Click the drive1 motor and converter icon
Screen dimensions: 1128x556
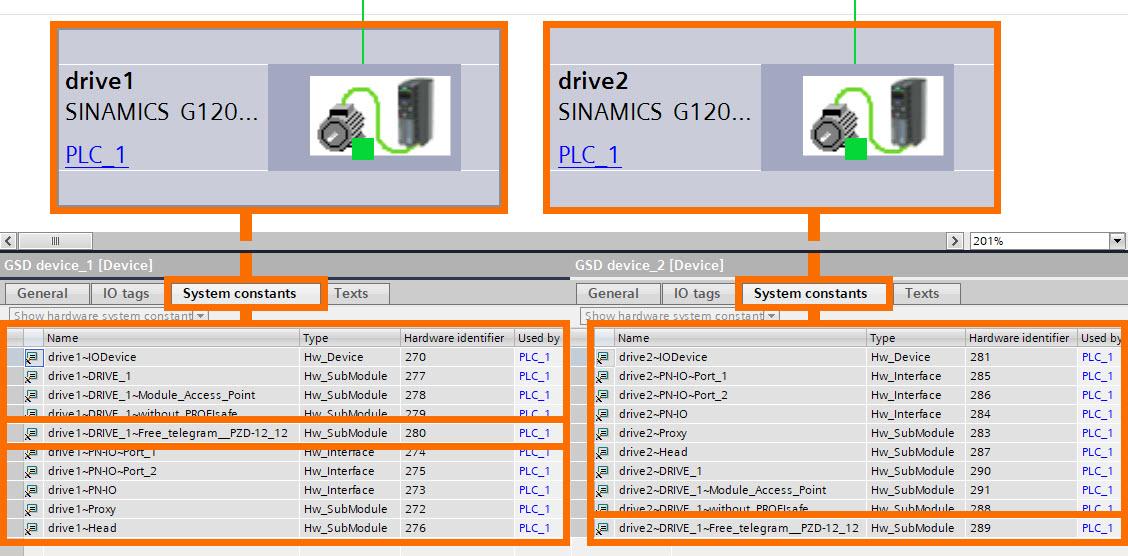(x=380, y=116)
